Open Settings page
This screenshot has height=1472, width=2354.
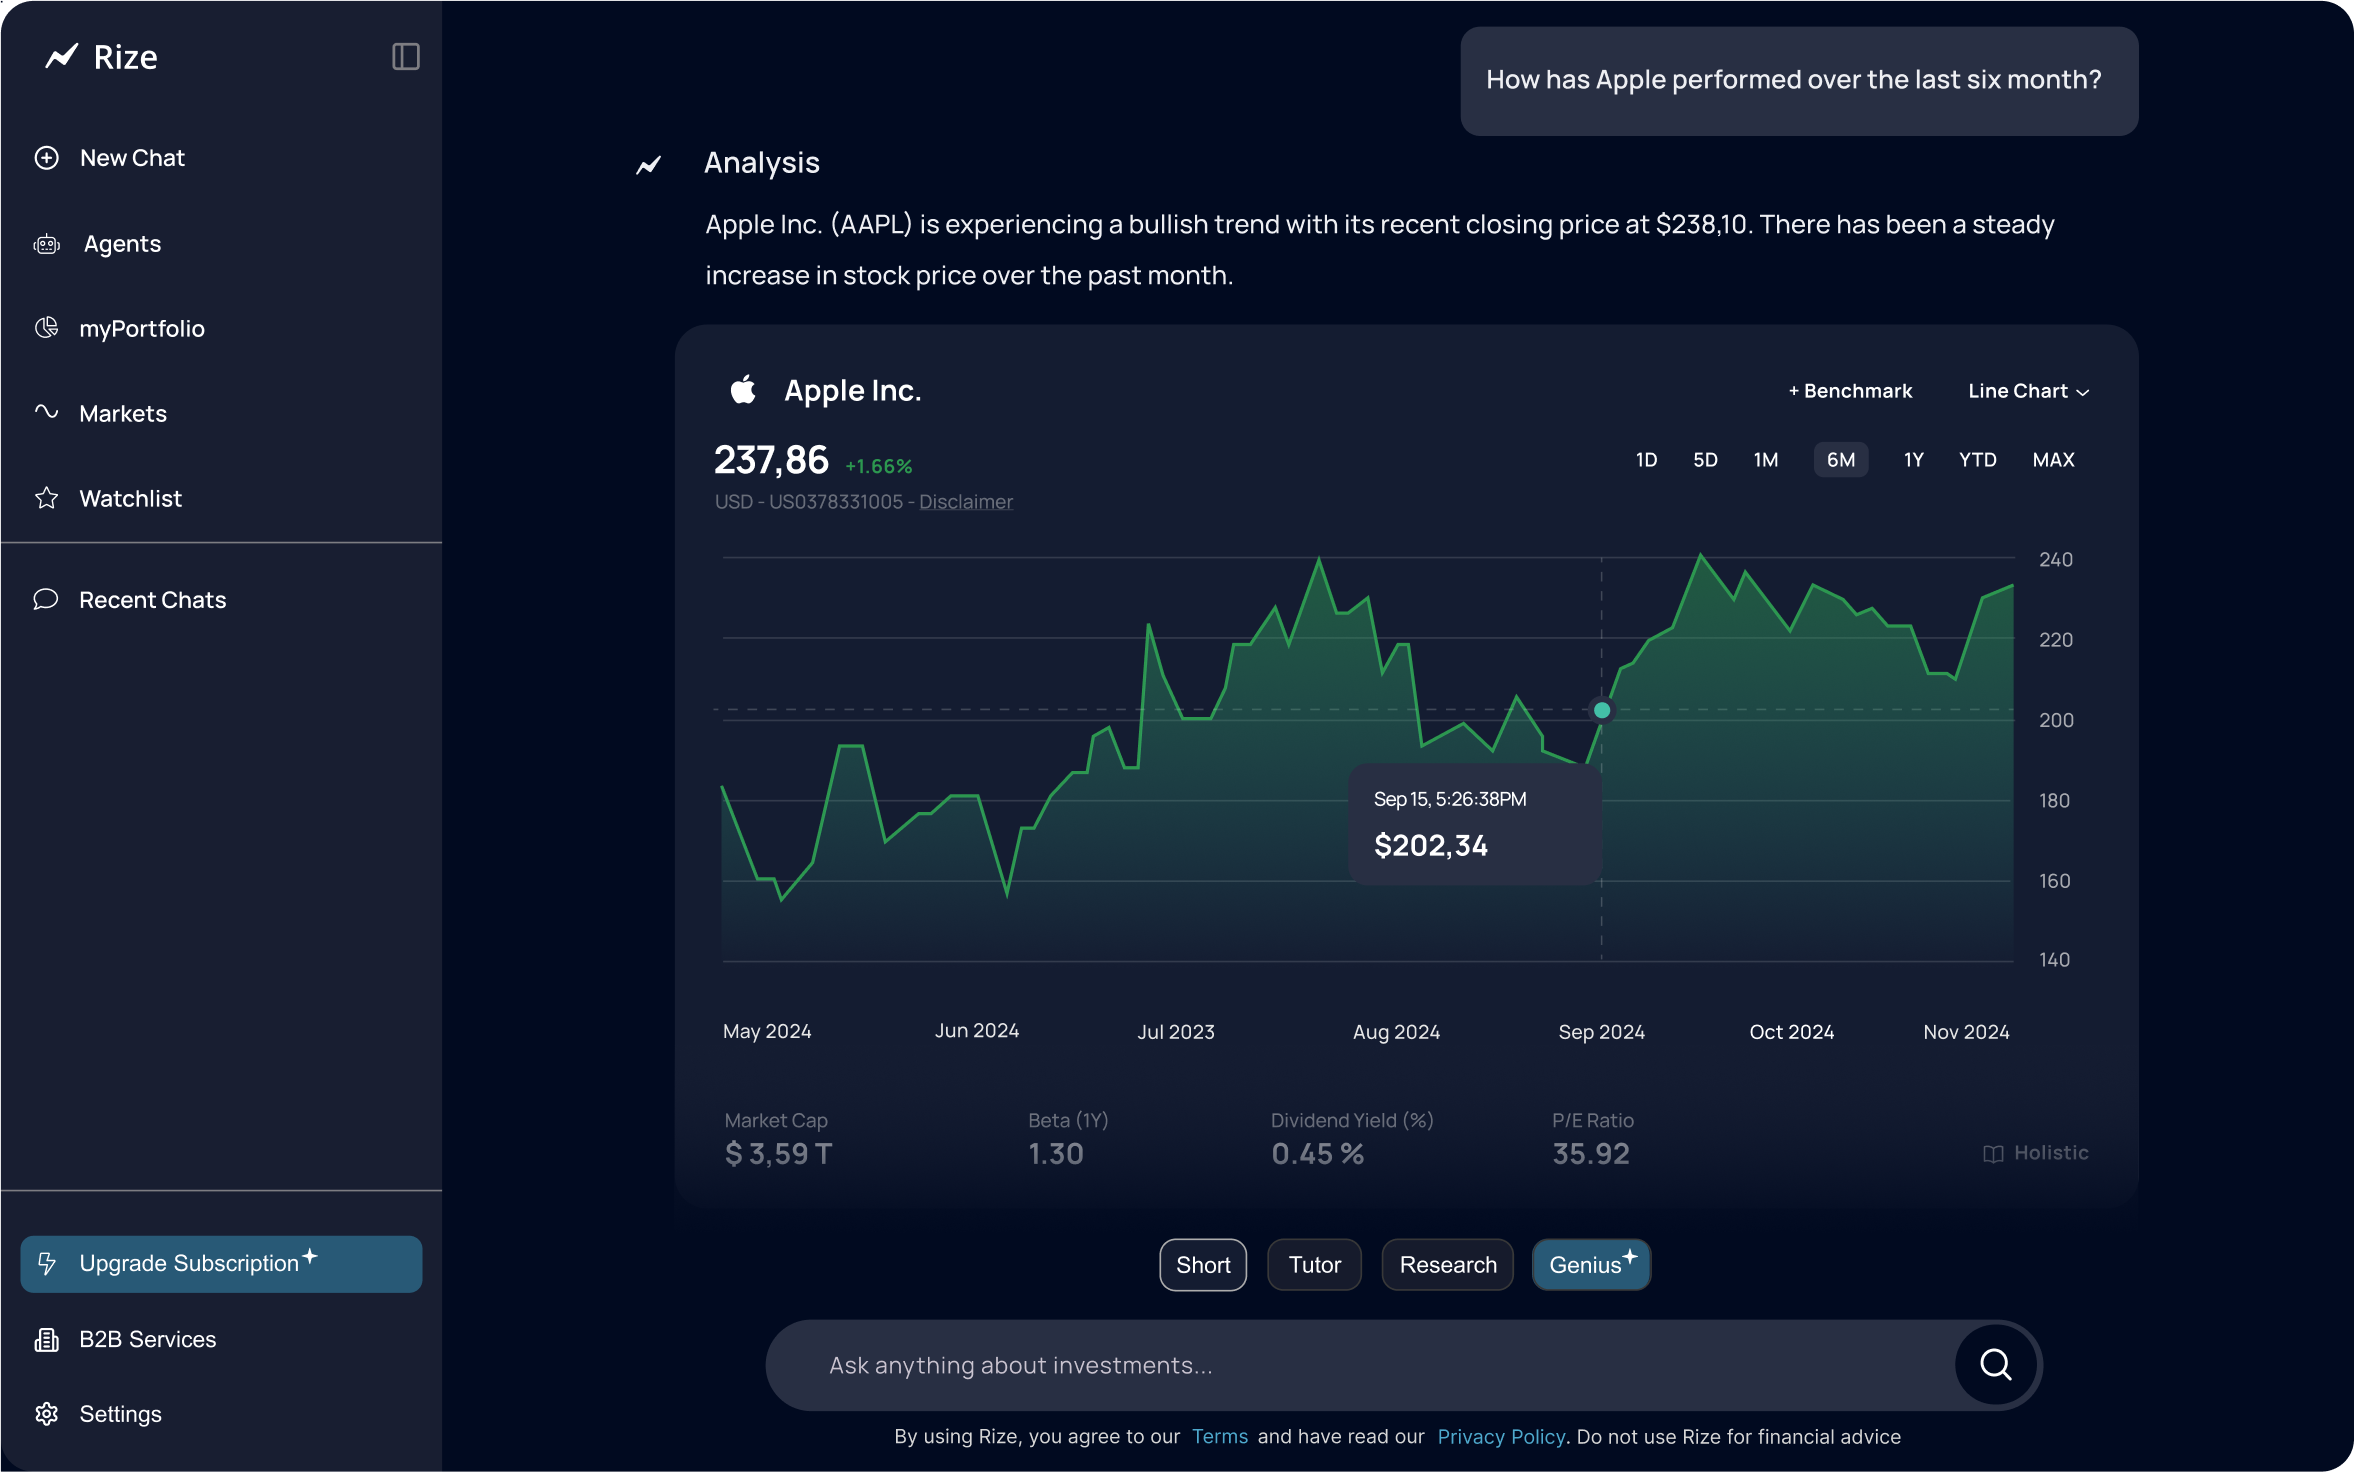click(x=120, y=1413)
